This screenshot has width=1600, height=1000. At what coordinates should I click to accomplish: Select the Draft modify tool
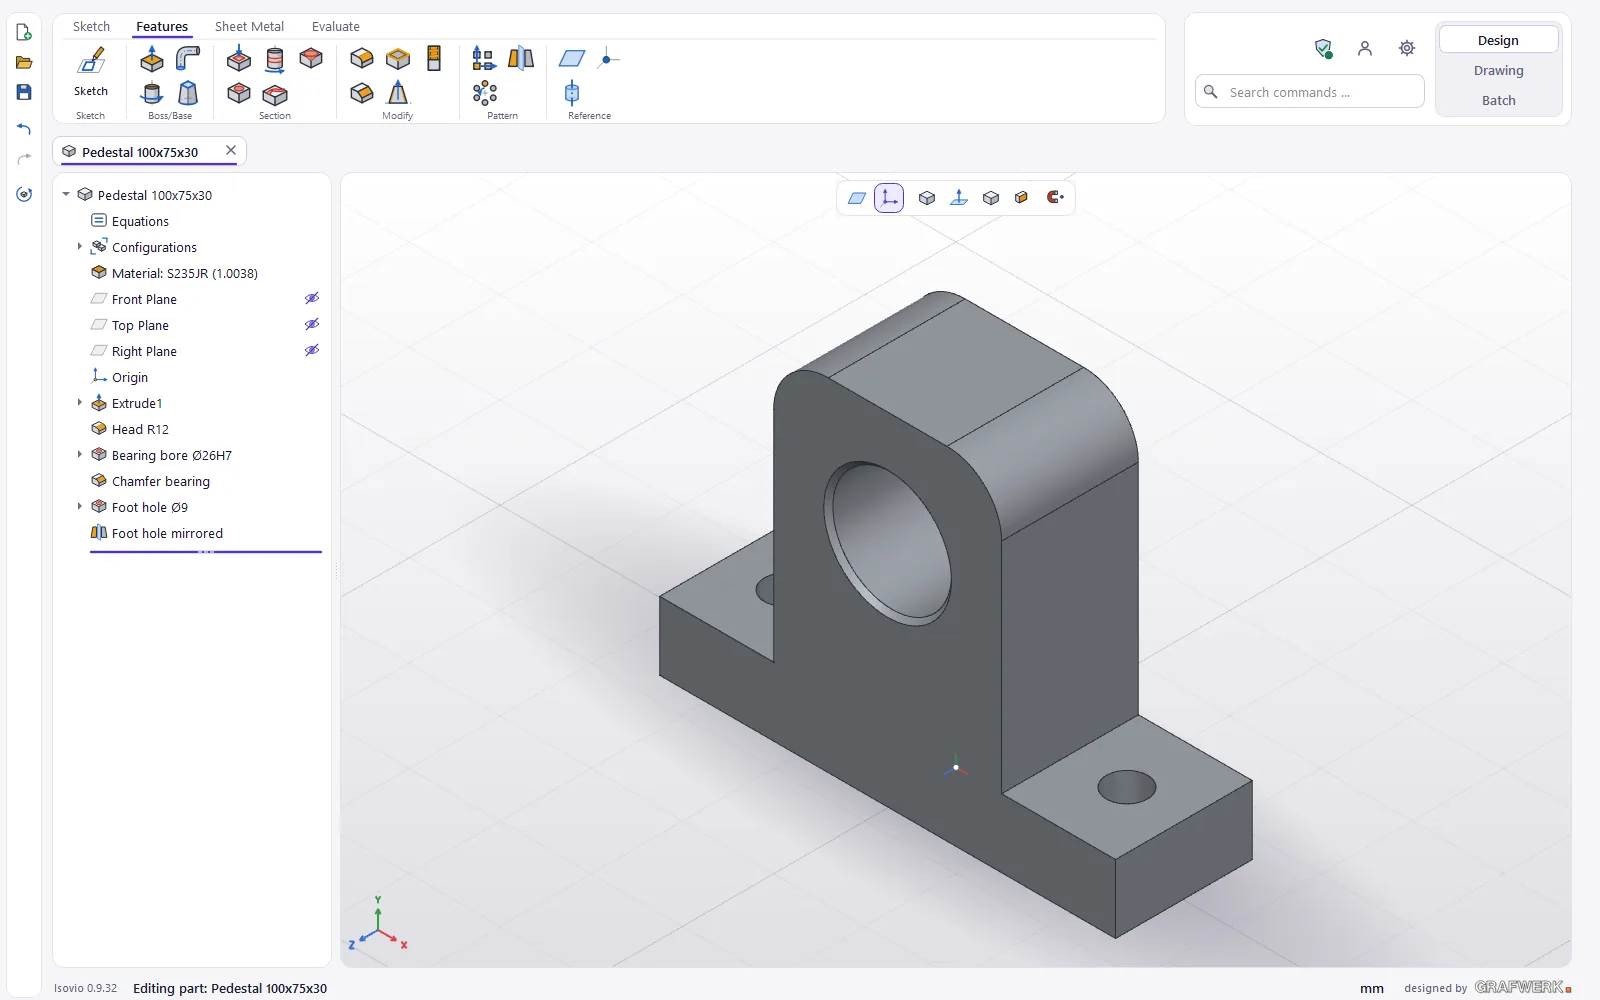coord(398,93)
